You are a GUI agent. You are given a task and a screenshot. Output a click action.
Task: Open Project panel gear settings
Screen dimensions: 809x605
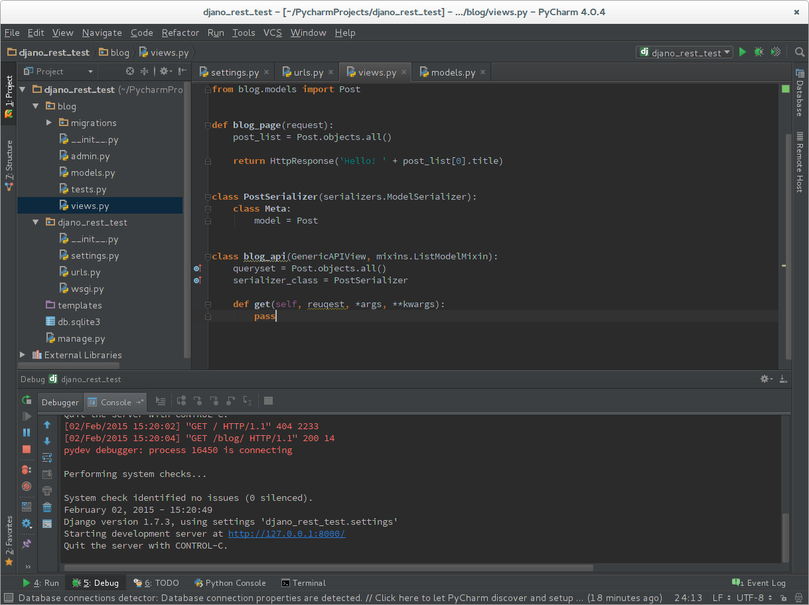point(165,71)
